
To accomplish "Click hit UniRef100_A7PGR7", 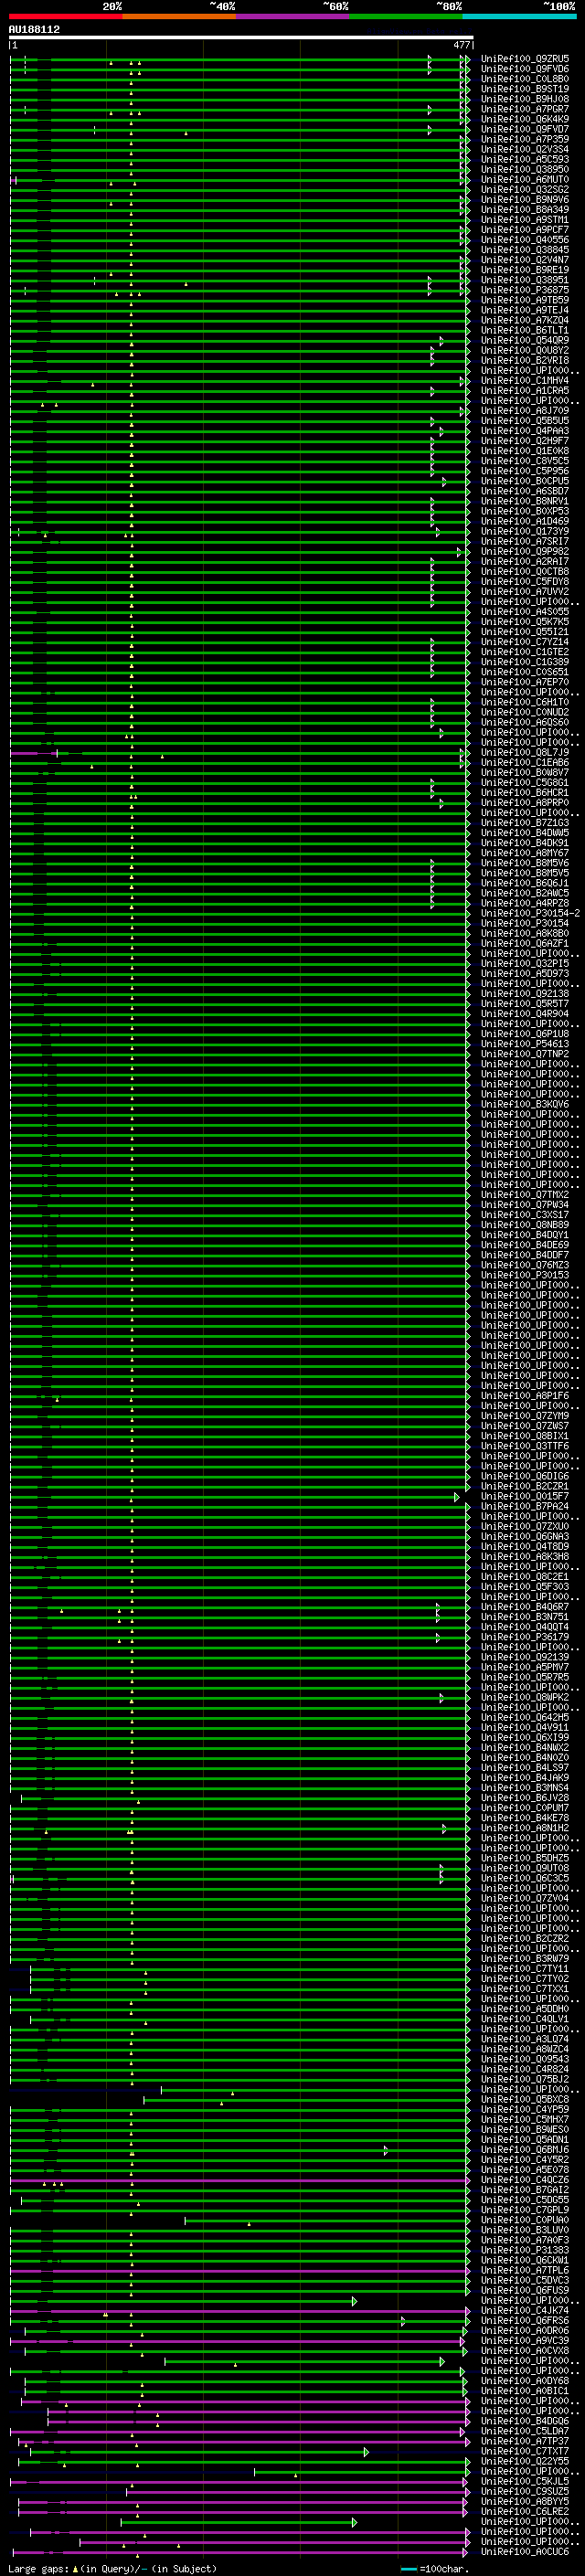I will 525,109.
